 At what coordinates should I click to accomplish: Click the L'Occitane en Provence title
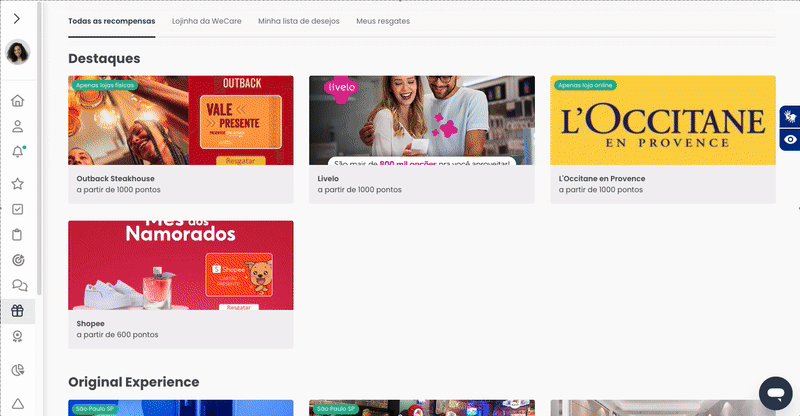pos(602,179)
